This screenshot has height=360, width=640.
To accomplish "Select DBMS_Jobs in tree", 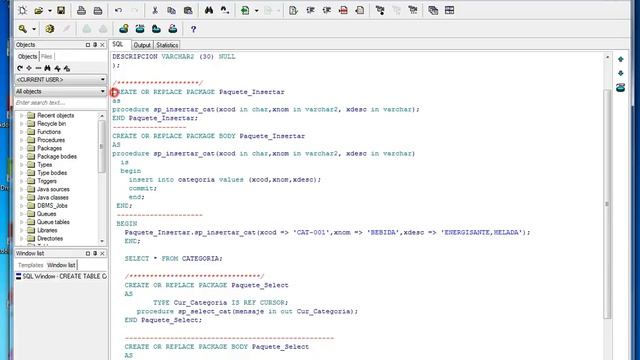I will click(x=52, y=205).
